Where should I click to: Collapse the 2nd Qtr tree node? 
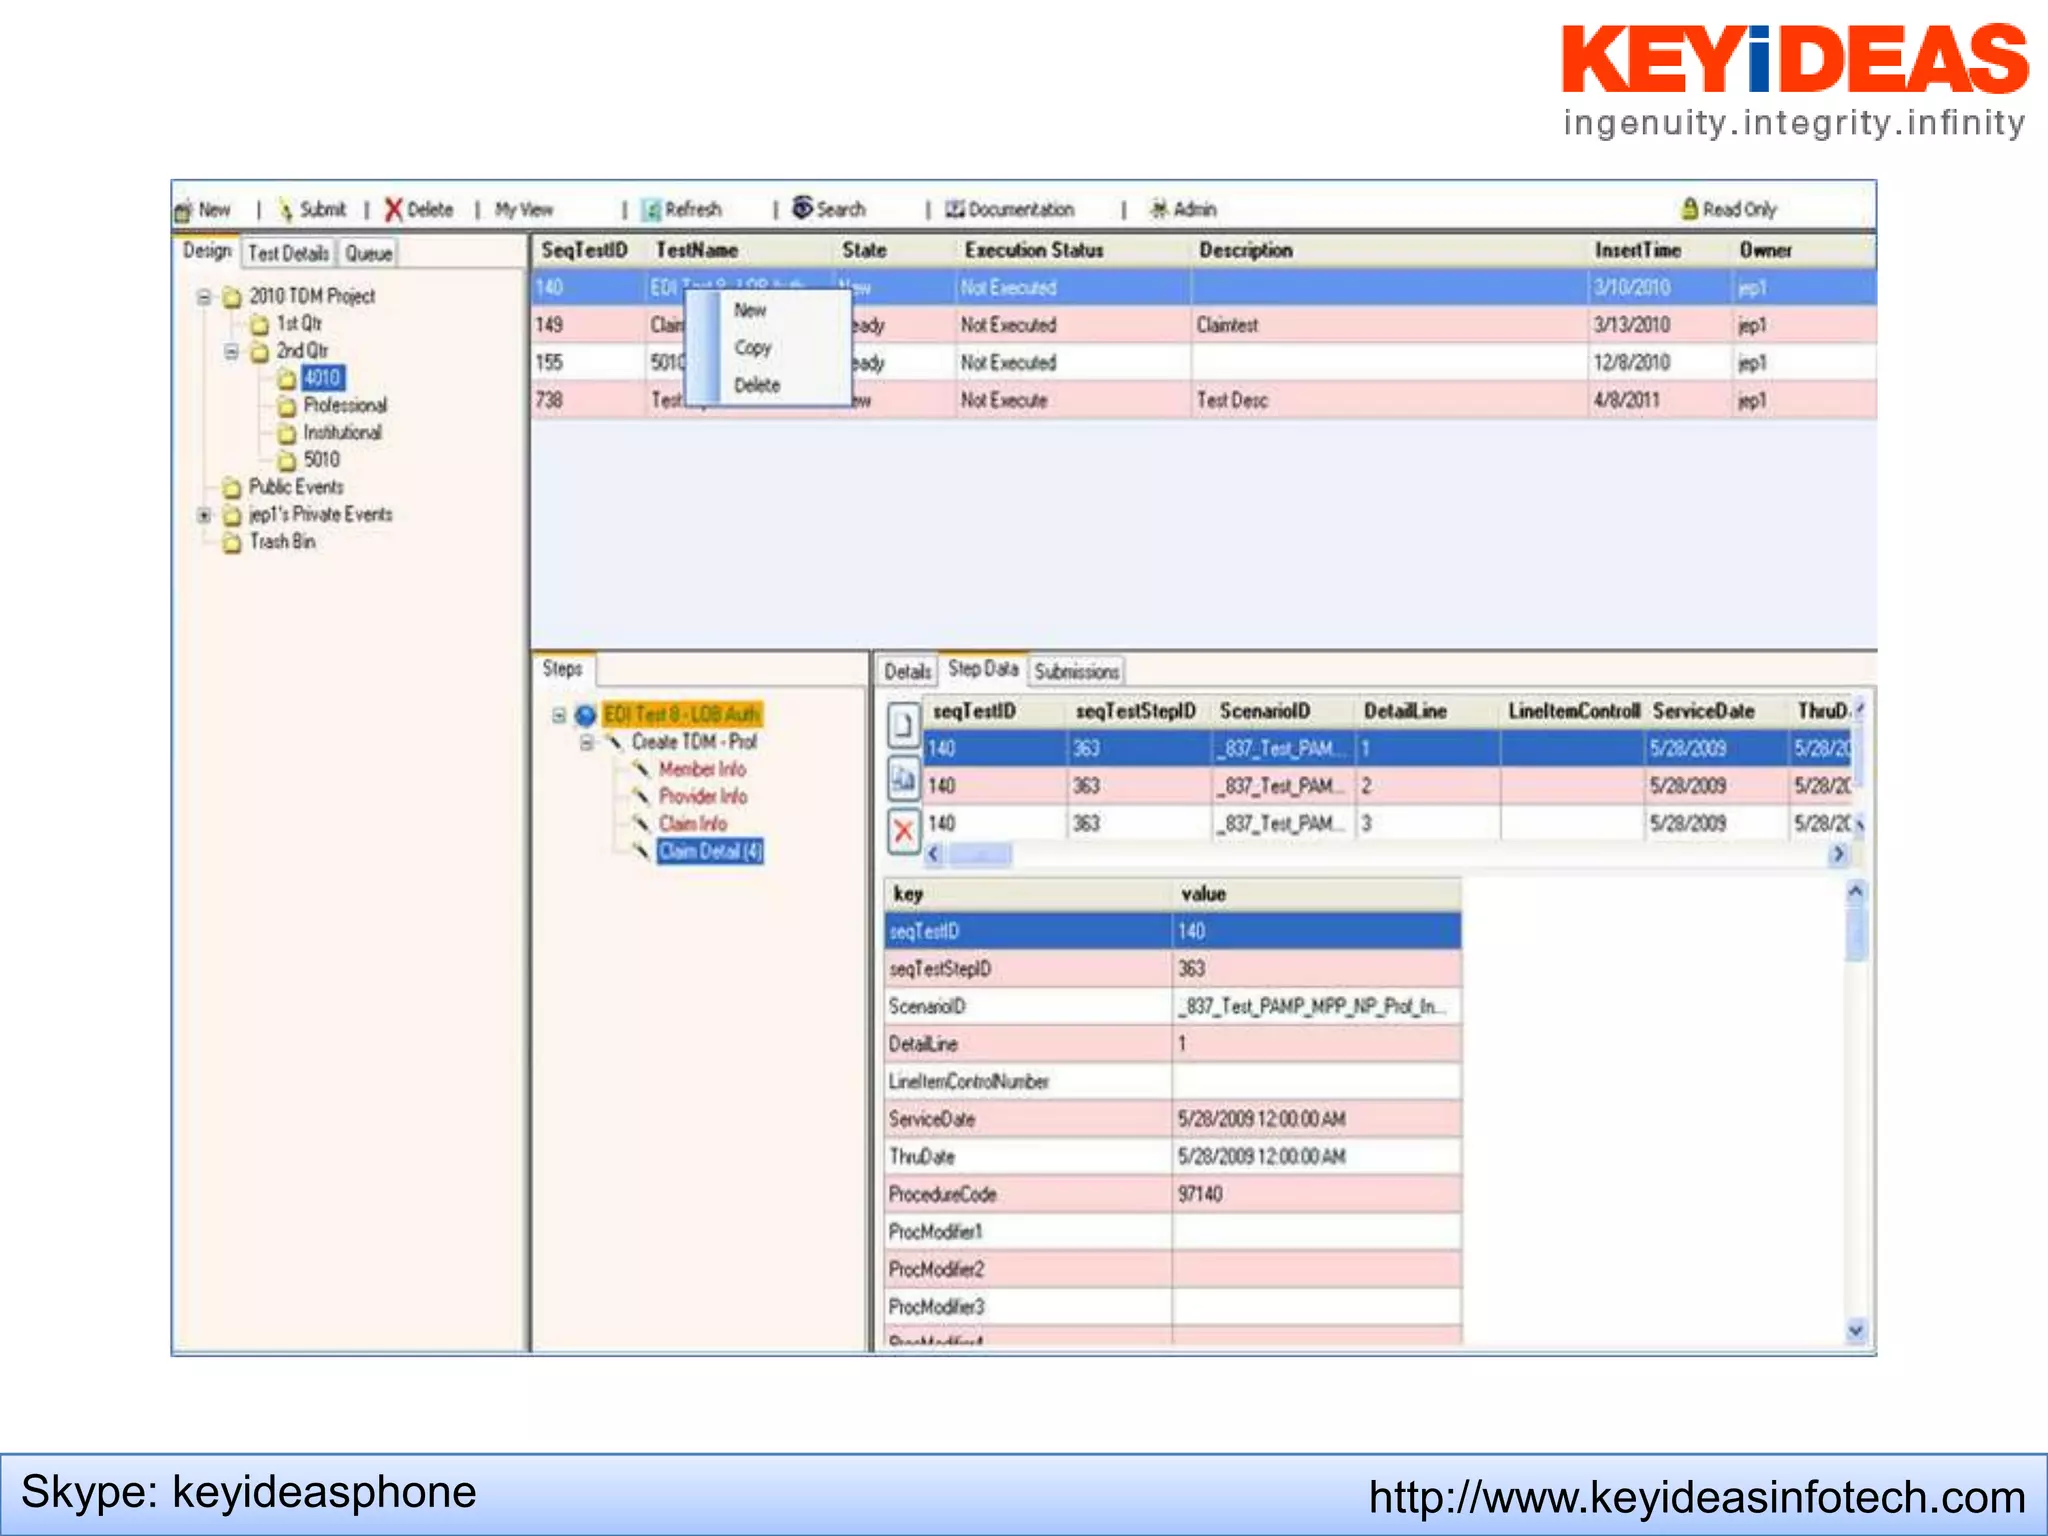(231, 351)
